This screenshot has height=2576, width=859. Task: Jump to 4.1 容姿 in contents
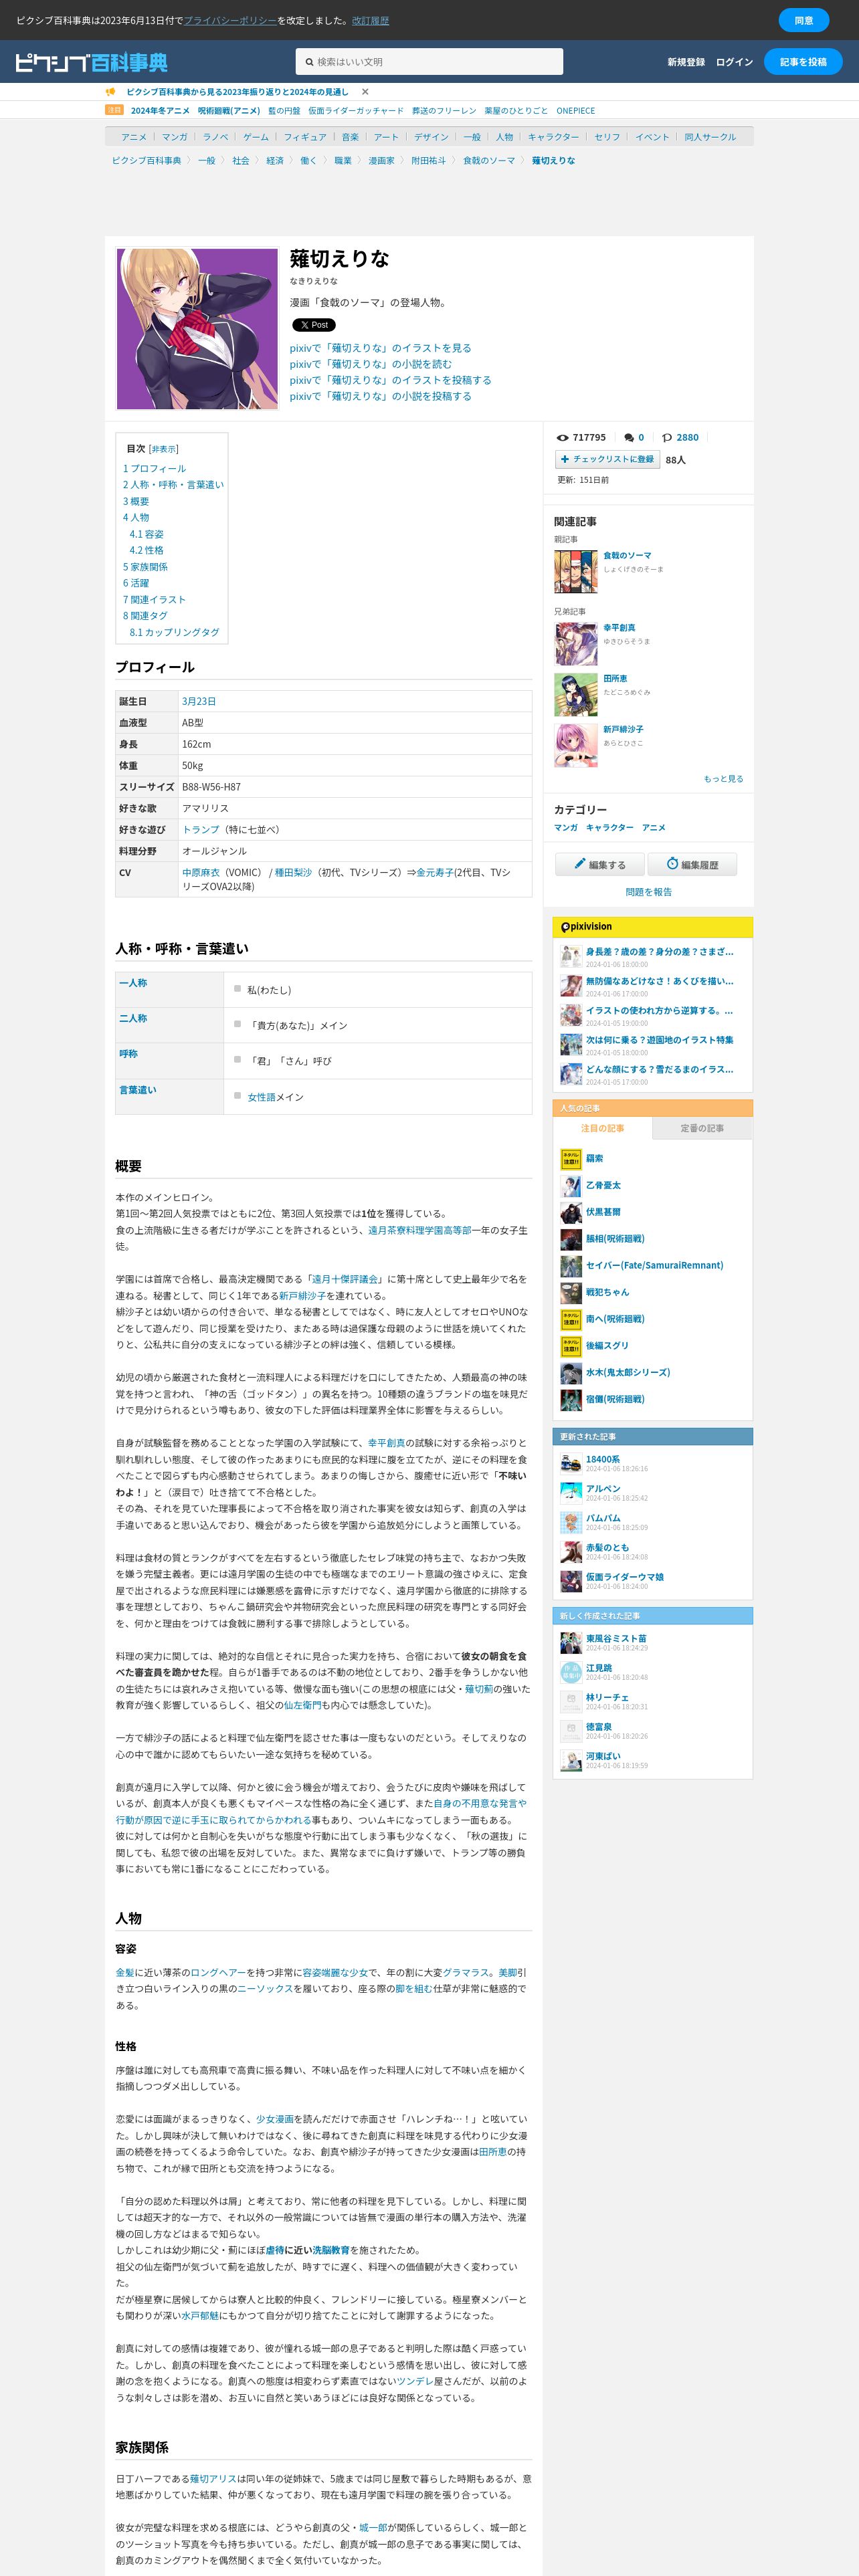click(146, 534)
